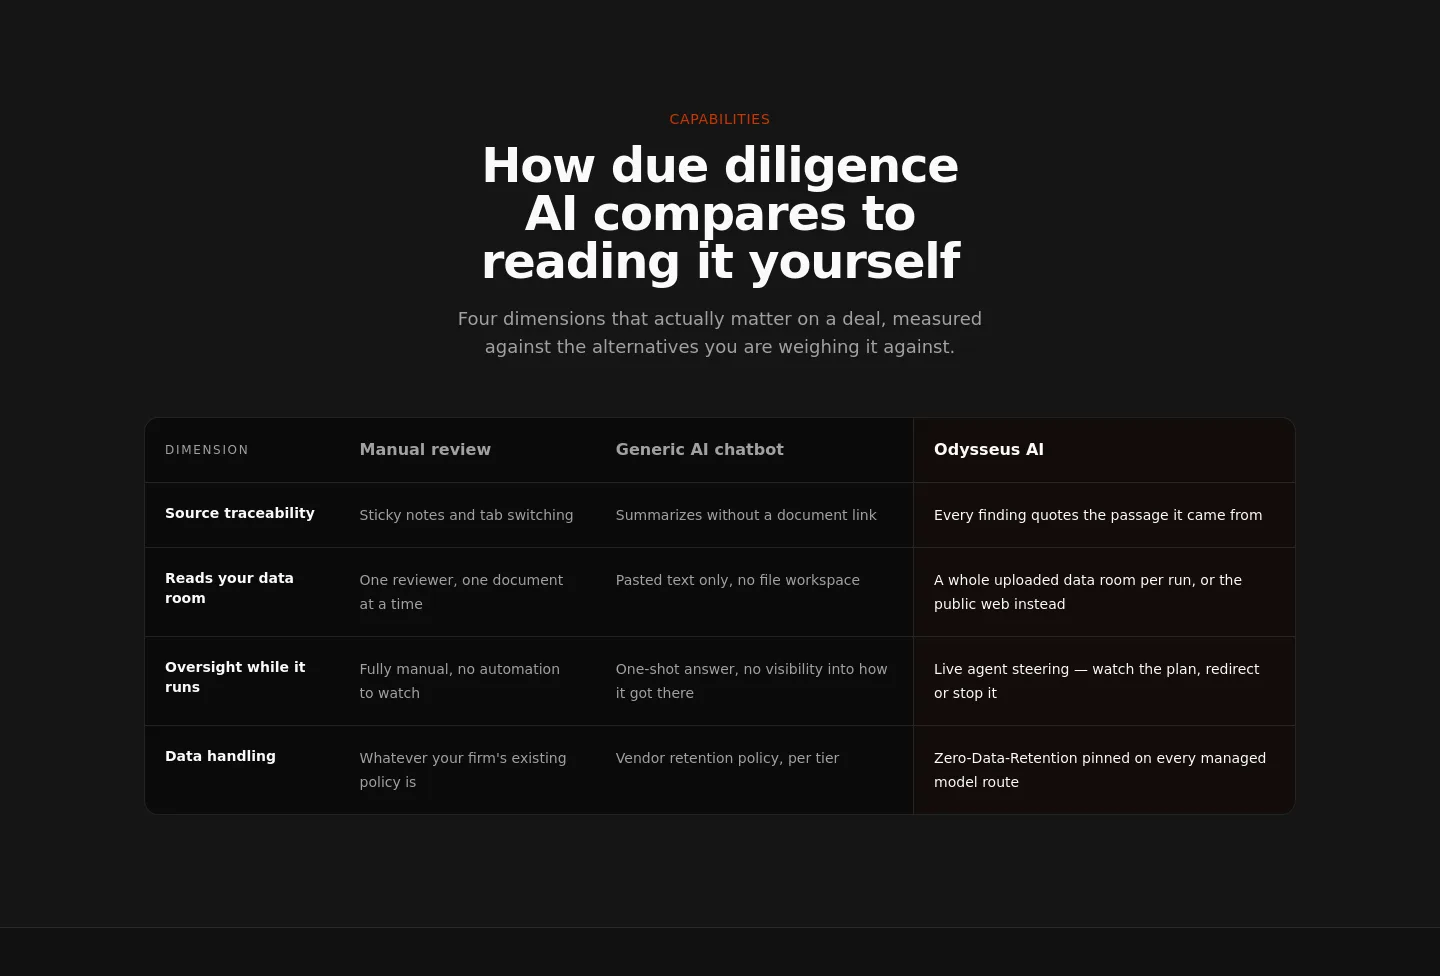Click 'Sticky notes and tab switching' cell

[x=466, y=515]
